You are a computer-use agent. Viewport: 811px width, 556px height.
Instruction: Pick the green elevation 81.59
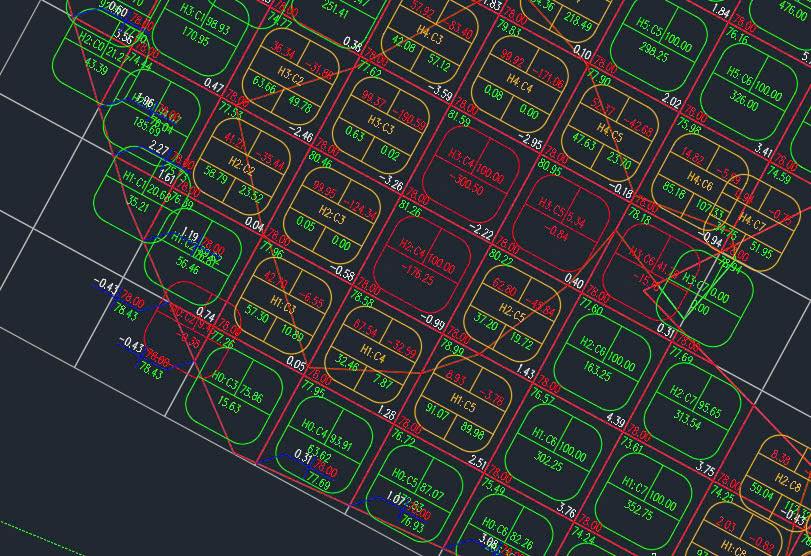pyautogui.click(x=459, y=119)
